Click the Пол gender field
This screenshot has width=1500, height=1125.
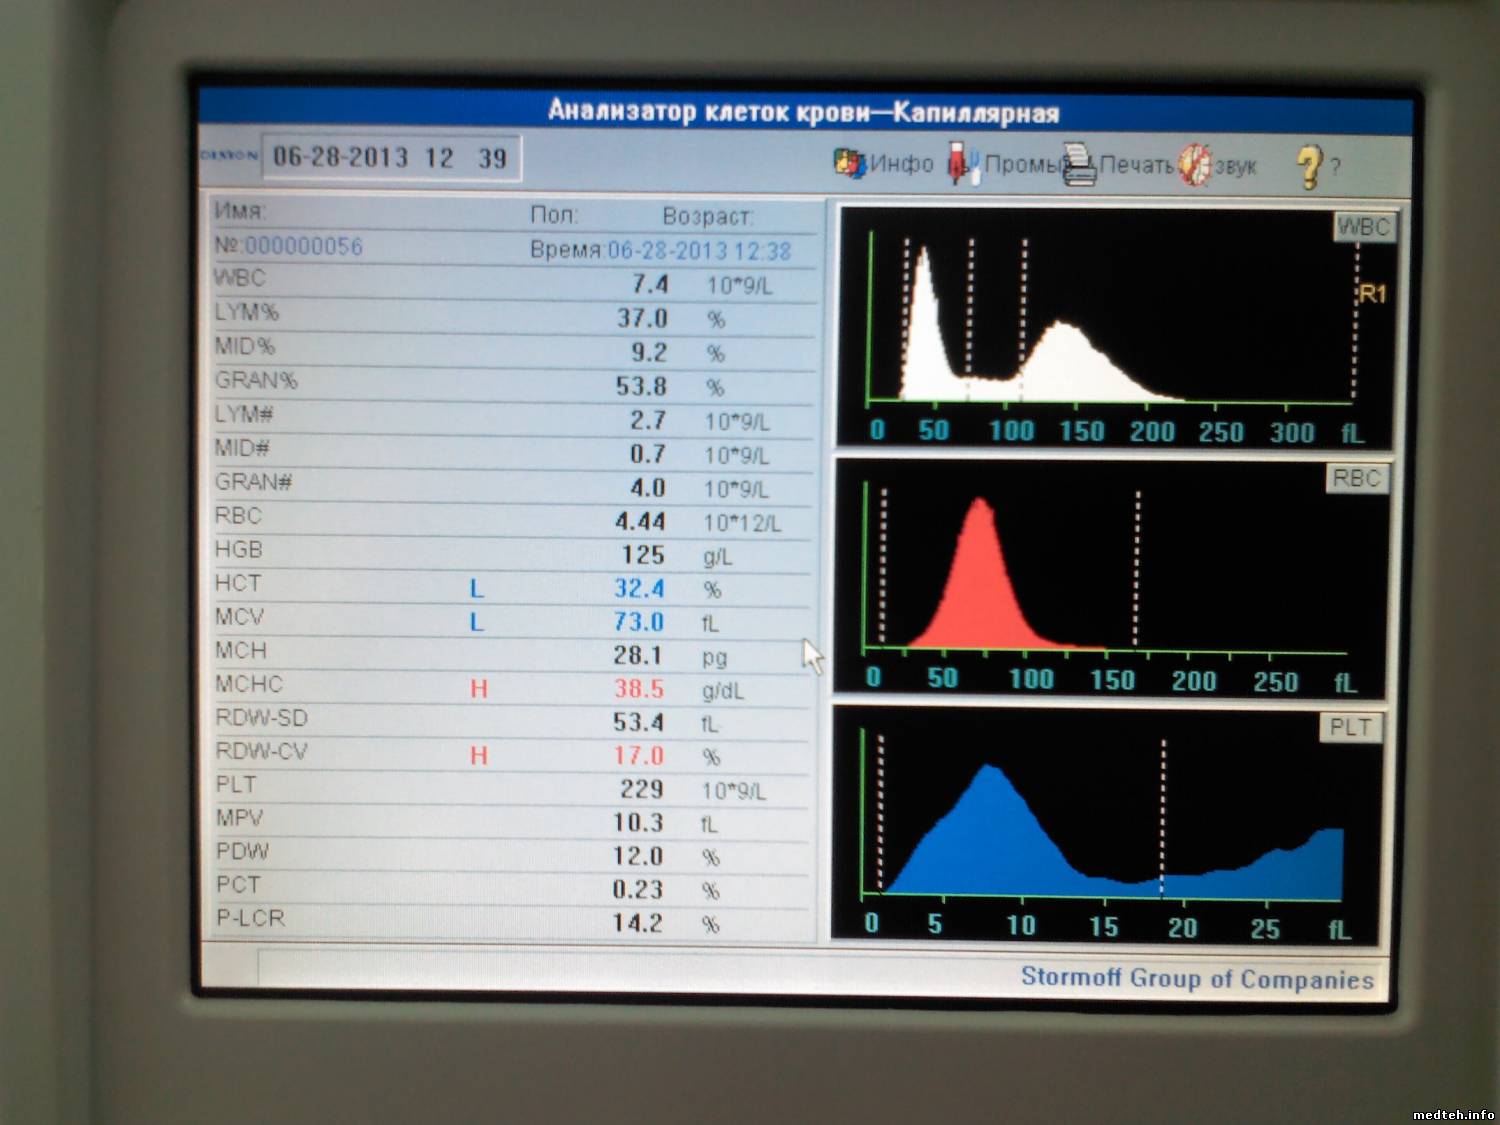554,215
